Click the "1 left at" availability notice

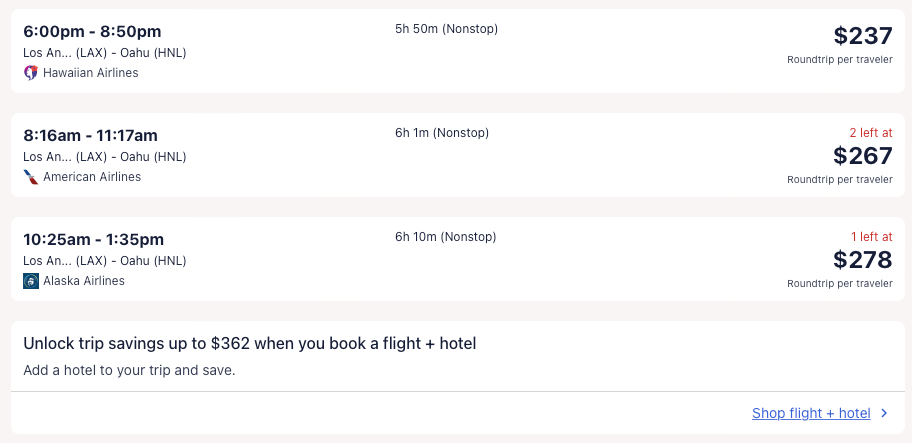[x=871, y=237]
